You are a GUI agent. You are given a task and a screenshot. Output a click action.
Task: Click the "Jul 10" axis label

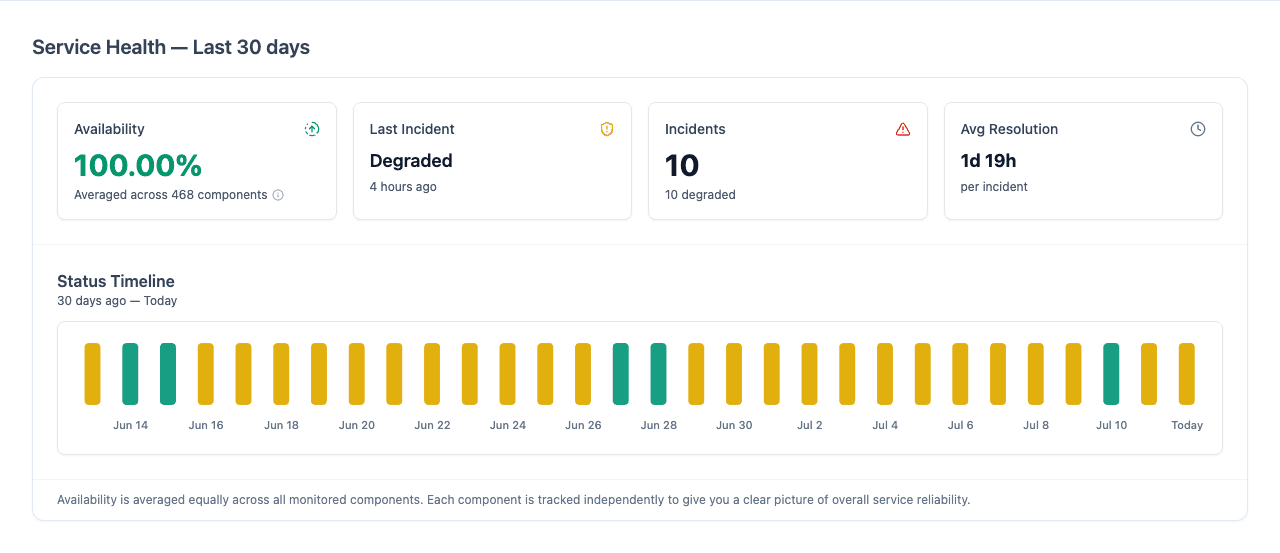coord(1111,425)
